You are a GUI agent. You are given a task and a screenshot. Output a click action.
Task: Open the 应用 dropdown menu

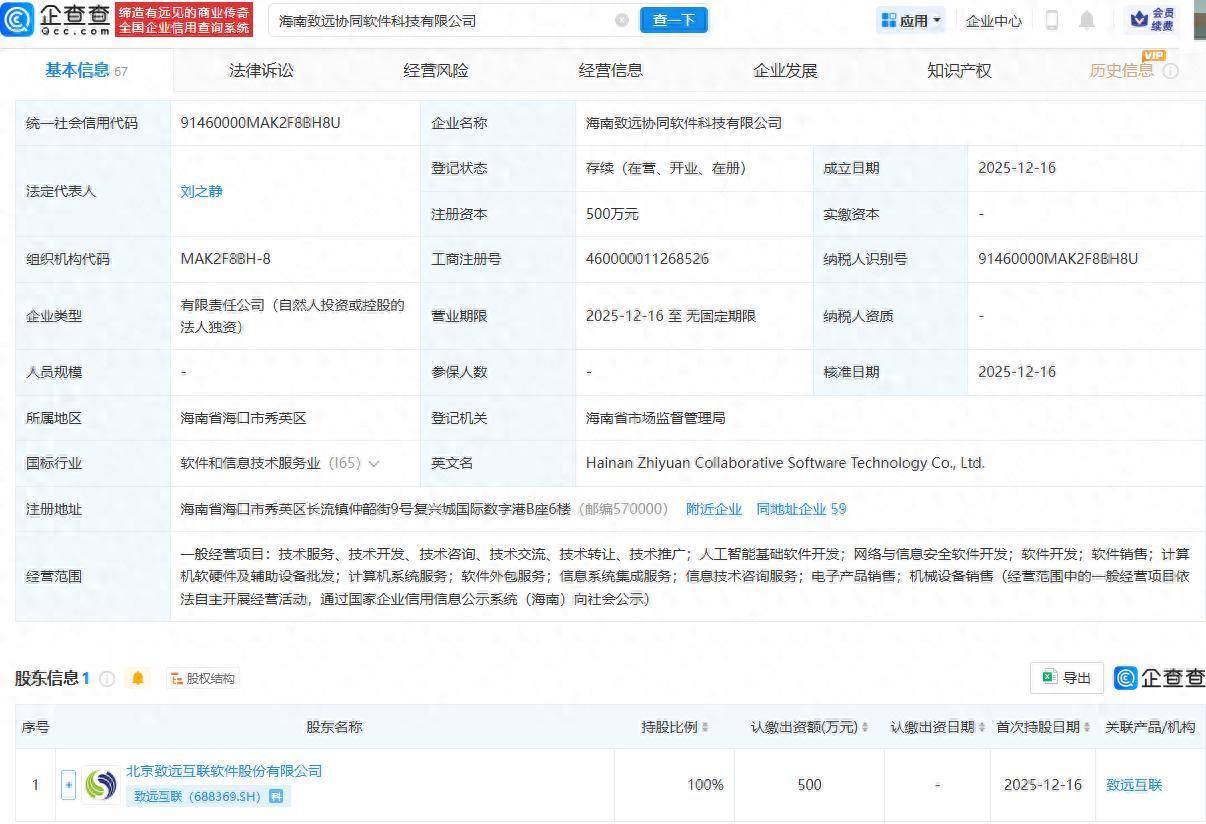pos(910,20)
